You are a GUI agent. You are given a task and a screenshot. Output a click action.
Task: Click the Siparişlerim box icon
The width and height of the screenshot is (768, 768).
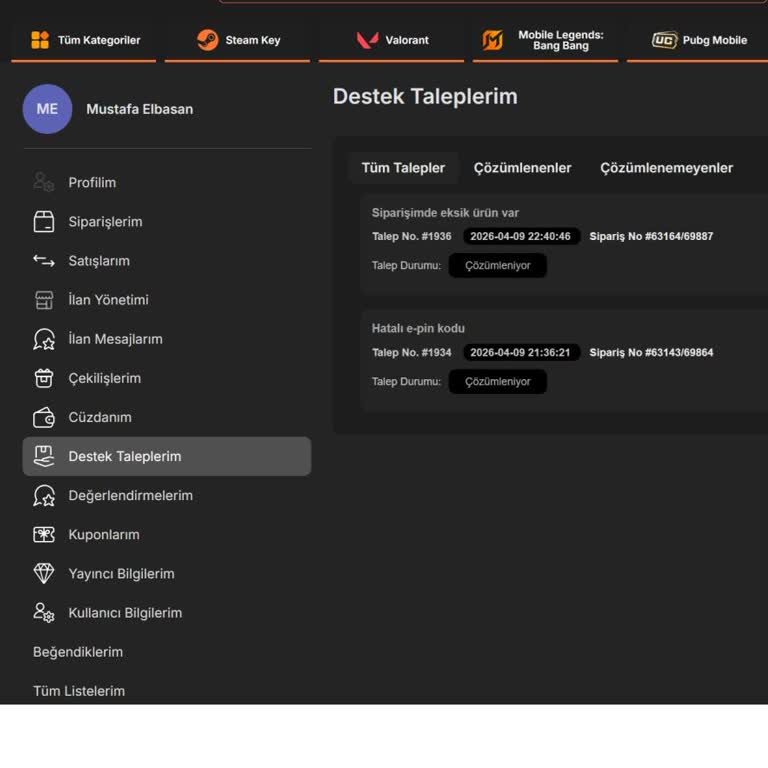click(x=44, y=221)
